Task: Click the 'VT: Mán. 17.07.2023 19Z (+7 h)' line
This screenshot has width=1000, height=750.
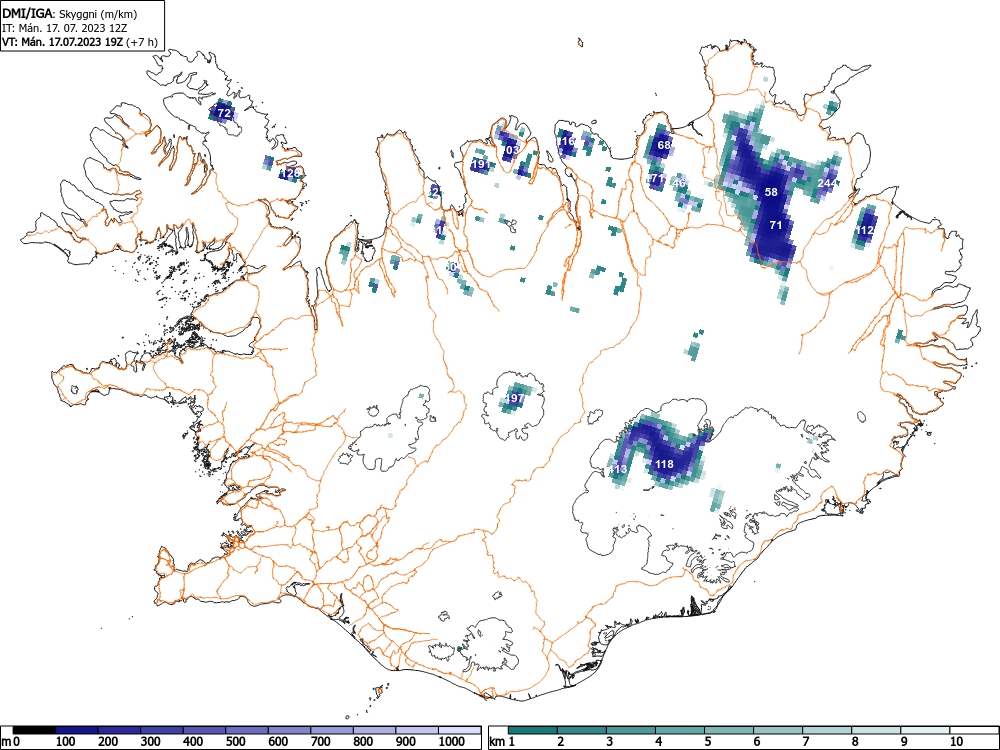Action: (x=79, y=42)
